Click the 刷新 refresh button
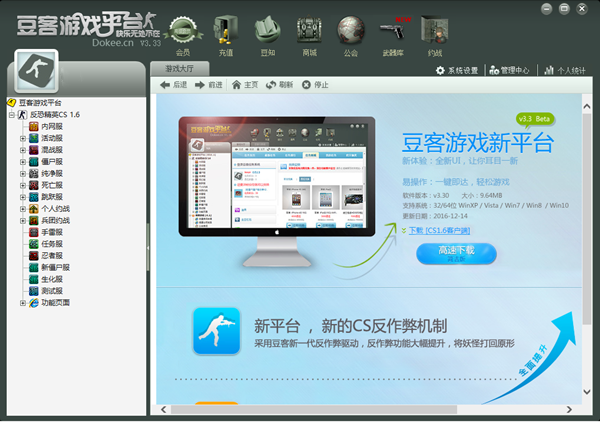The image size is (600, 422). pos(279,85)
